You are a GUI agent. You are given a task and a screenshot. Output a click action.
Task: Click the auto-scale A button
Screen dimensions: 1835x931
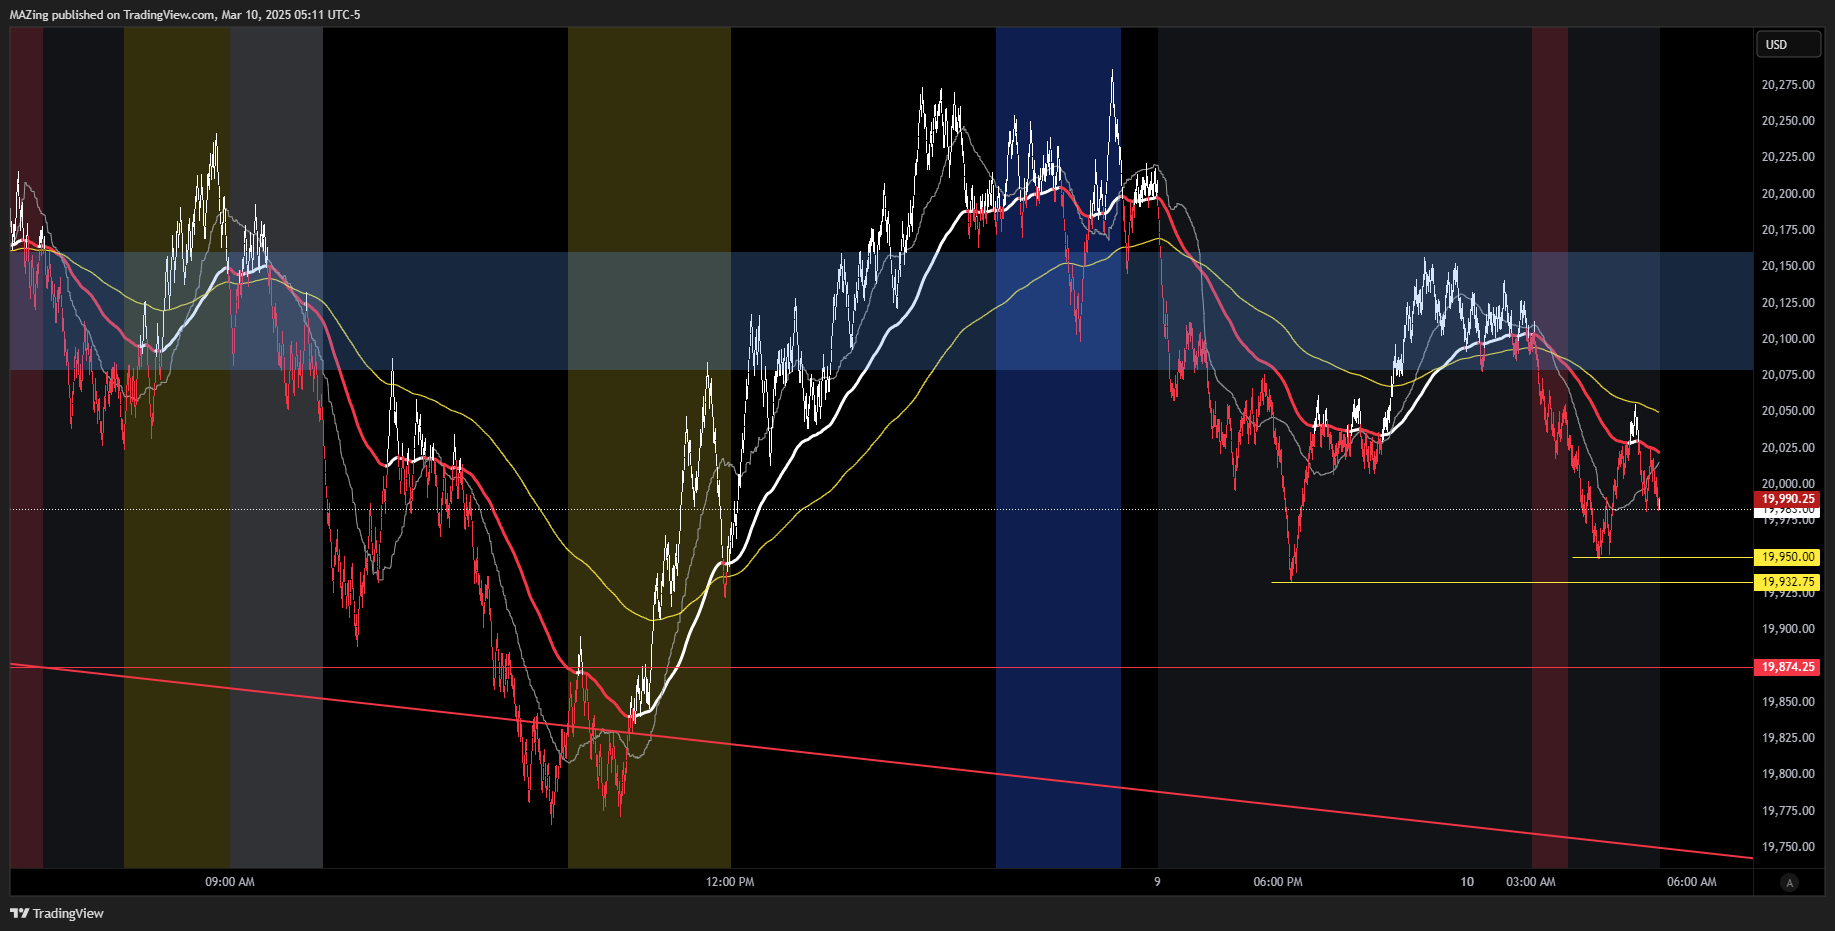click(x=1789, y=882)
